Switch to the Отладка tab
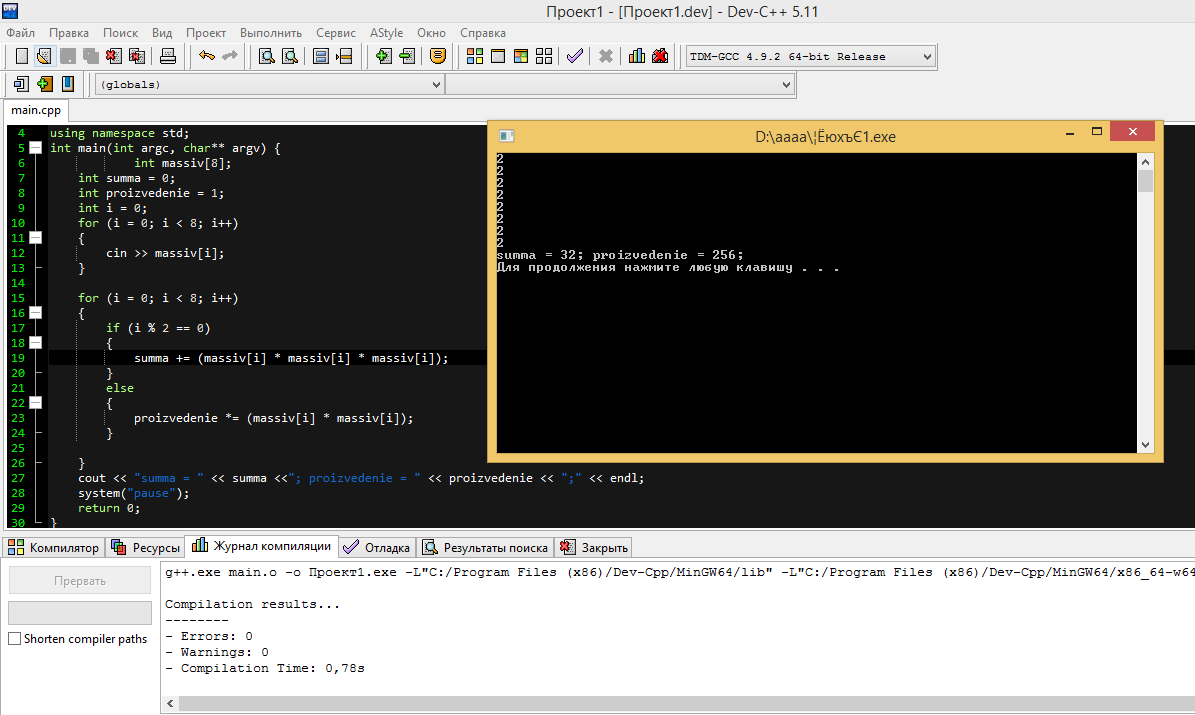The height and width of the screenshot is (715, 1195). point(377,547)
